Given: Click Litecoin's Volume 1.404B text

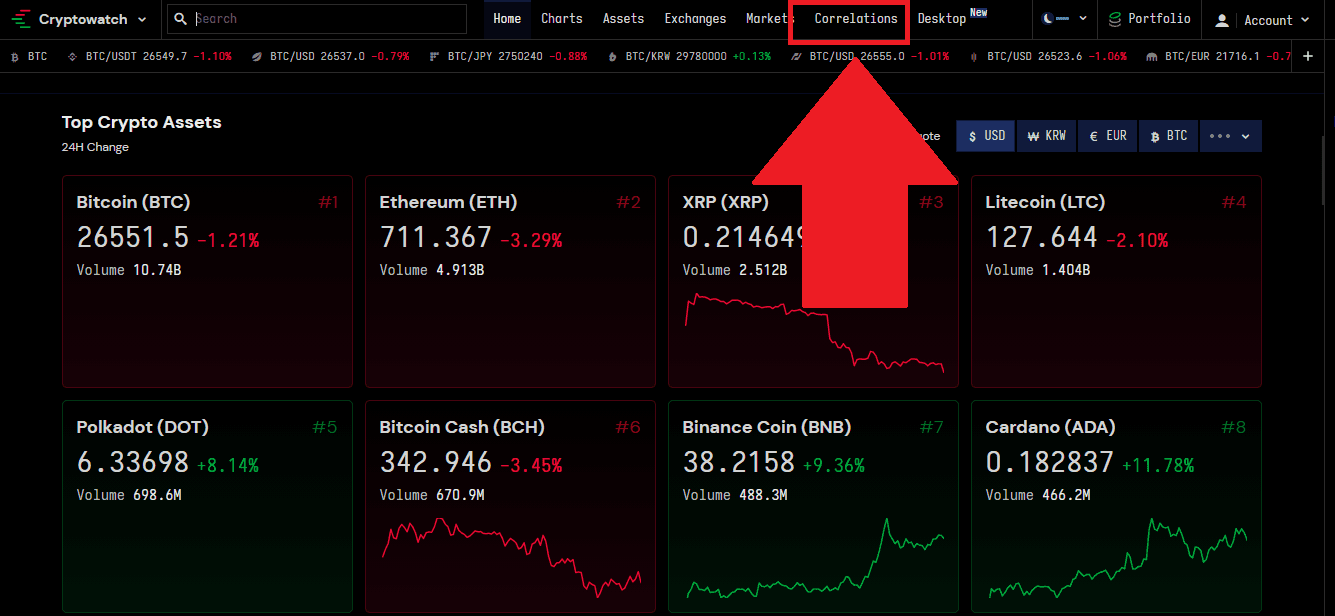Looking at the screenshot, I should (1037, 270).
